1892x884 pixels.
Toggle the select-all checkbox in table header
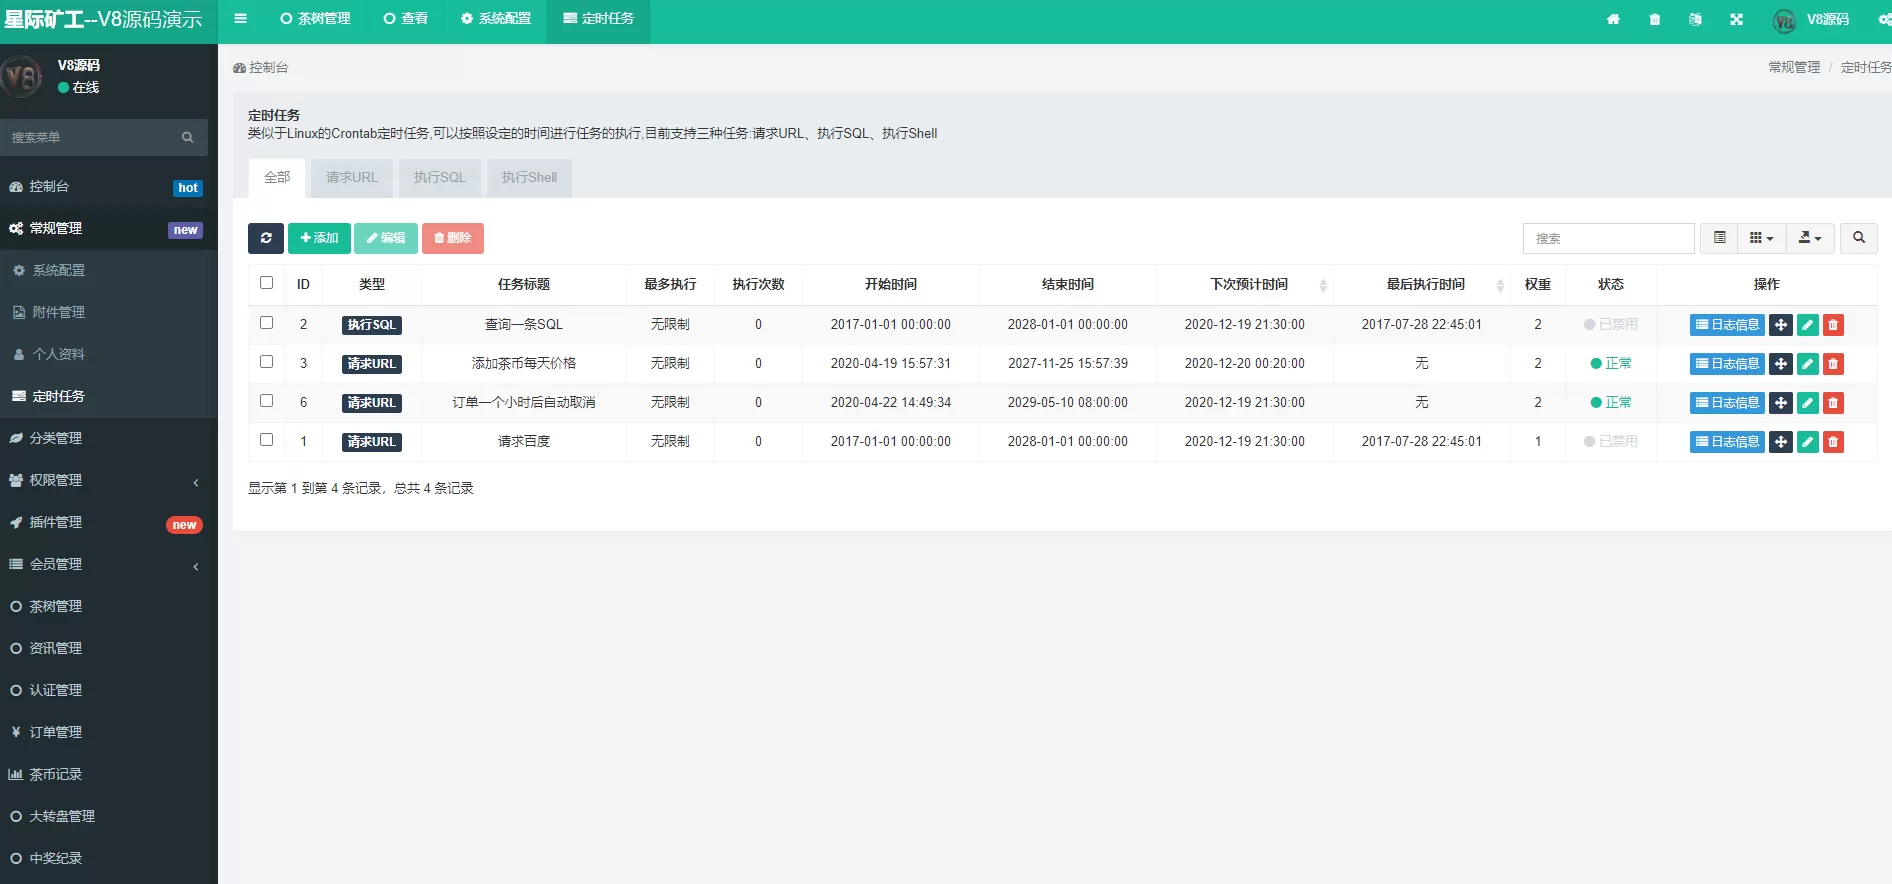click(x=266, y=283)
